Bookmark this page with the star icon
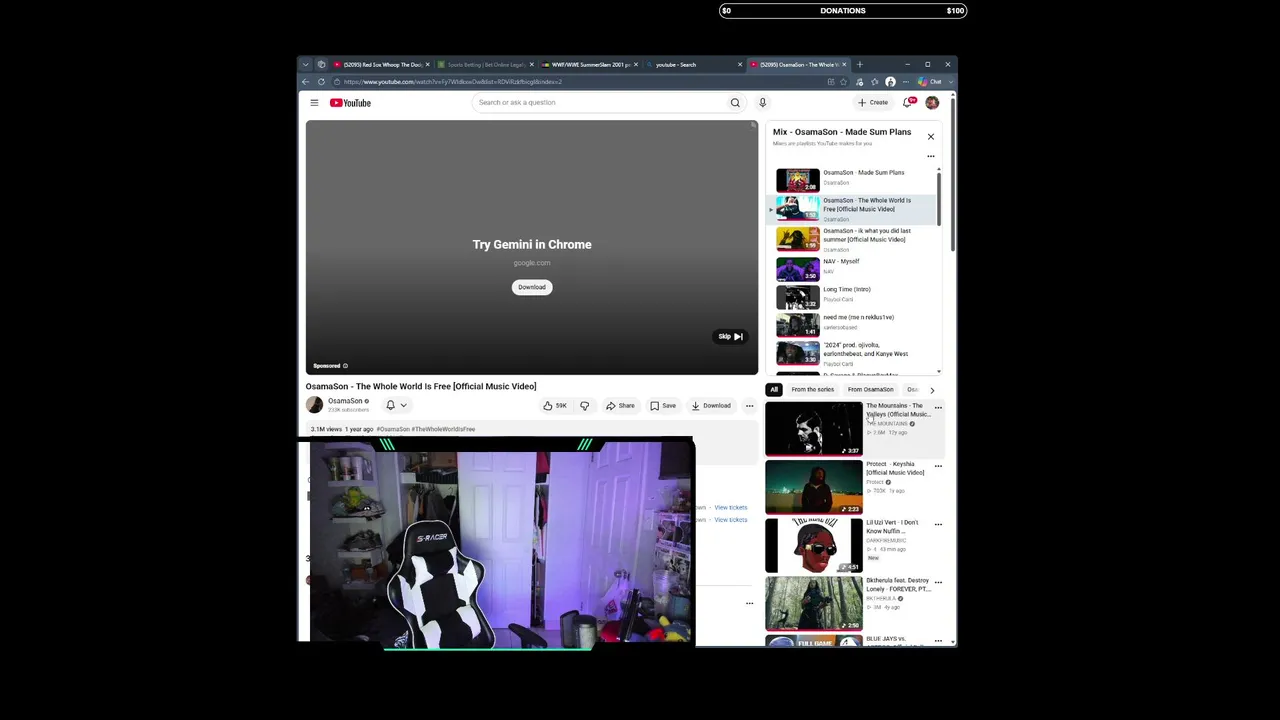 [843, 82]
